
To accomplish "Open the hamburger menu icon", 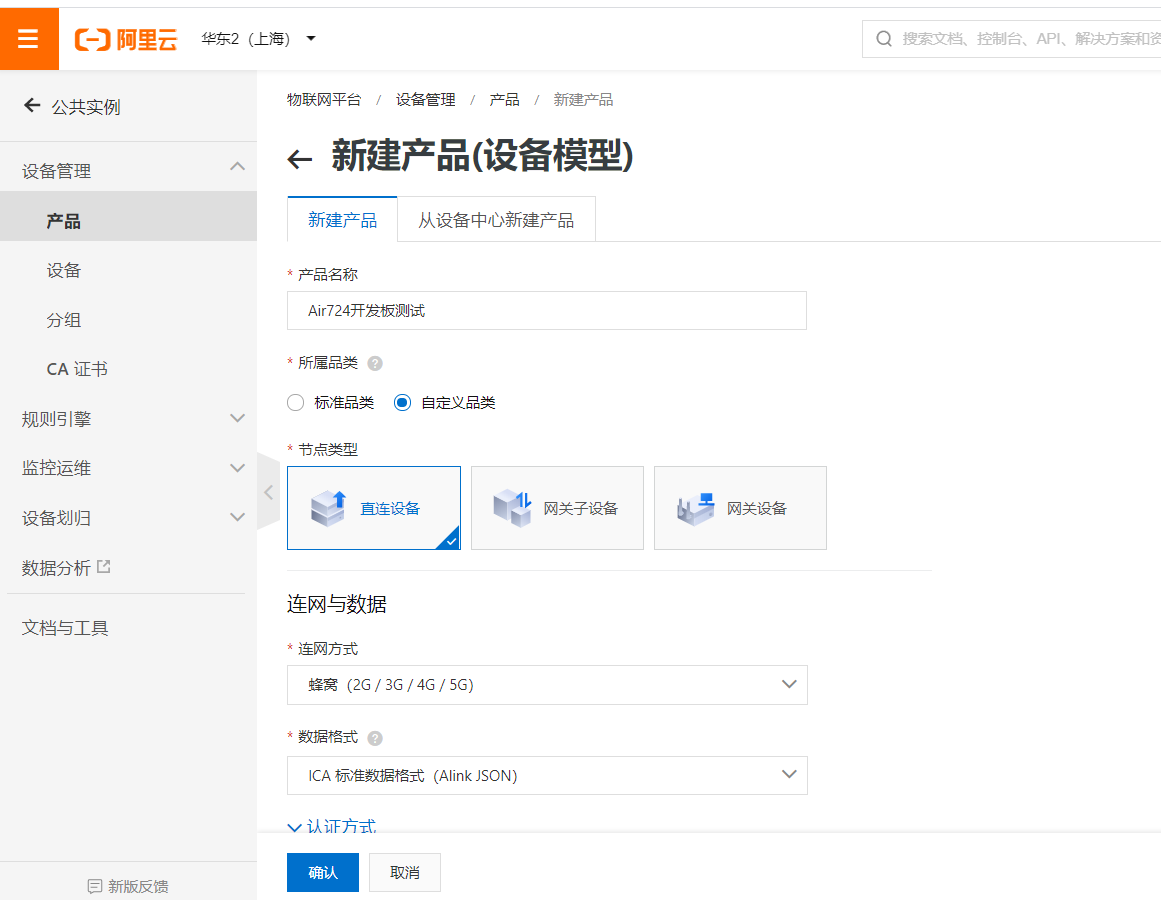I will 29,38.
